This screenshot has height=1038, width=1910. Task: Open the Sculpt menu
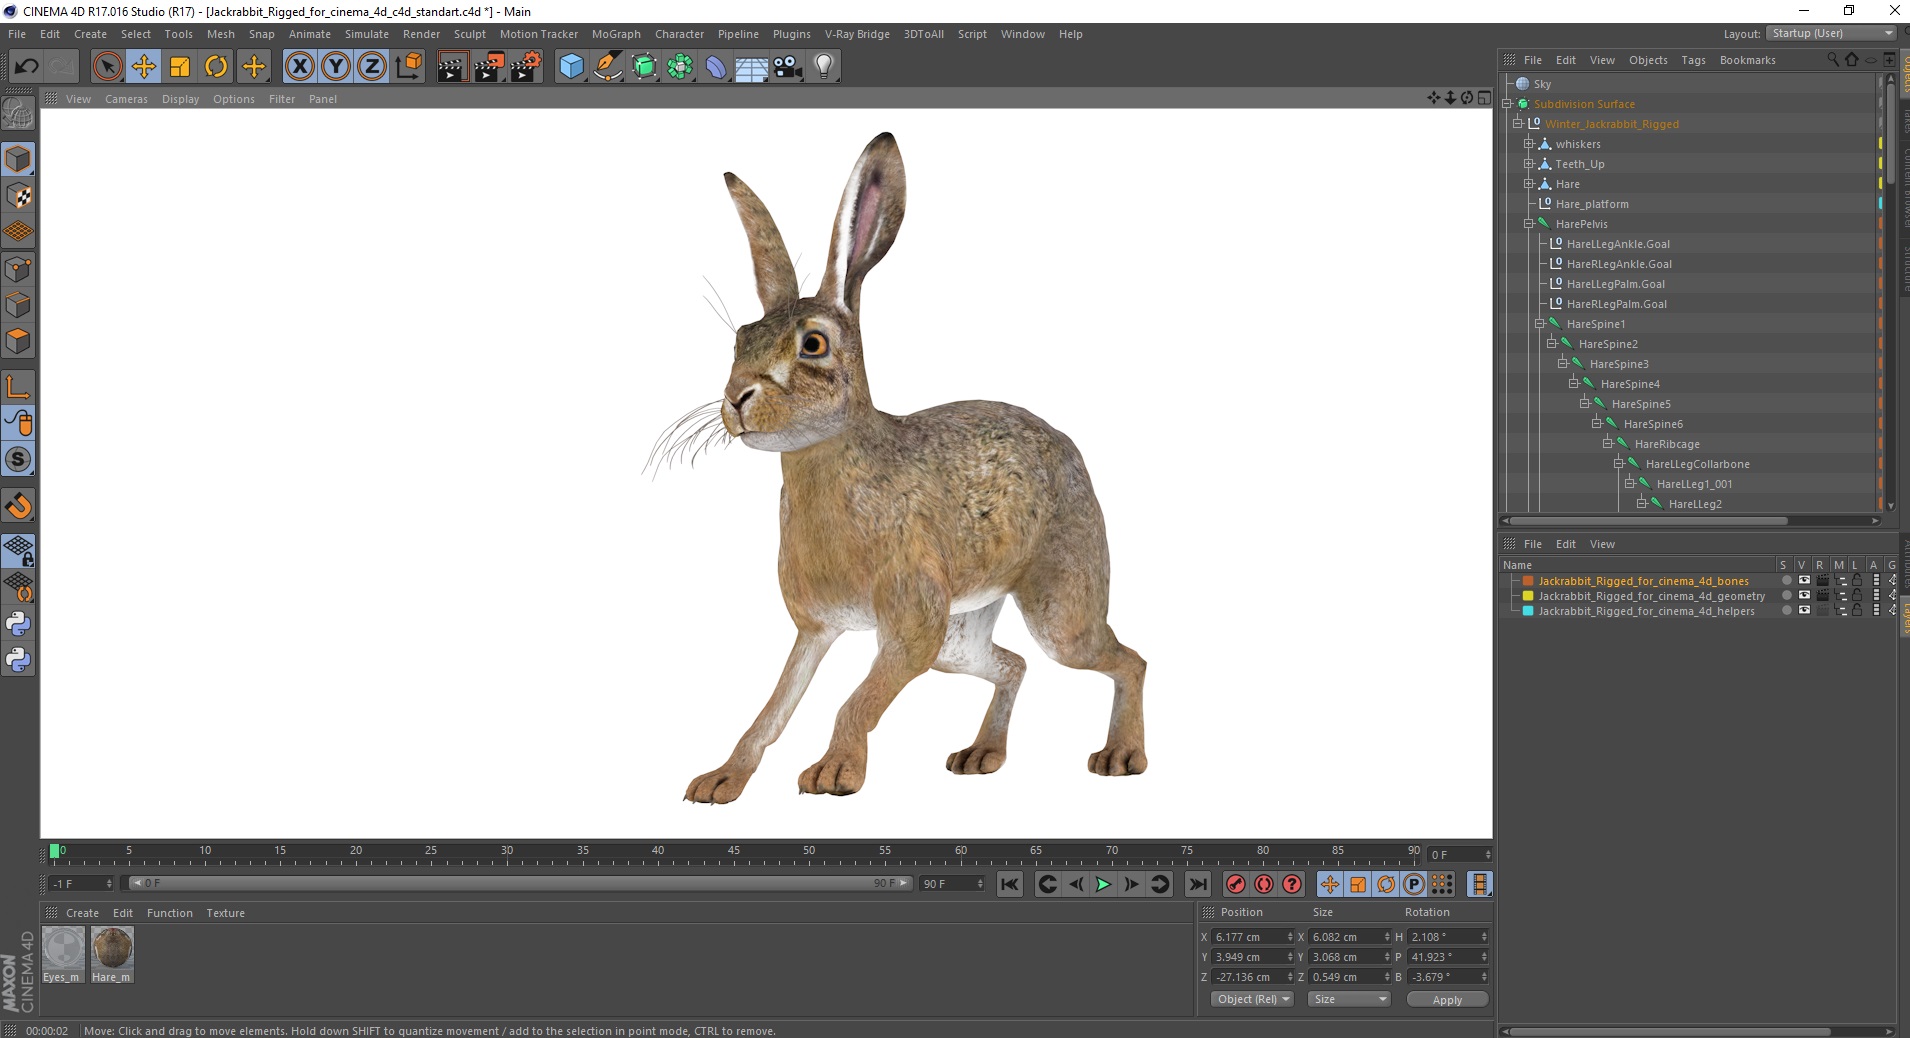pos(469,34)
